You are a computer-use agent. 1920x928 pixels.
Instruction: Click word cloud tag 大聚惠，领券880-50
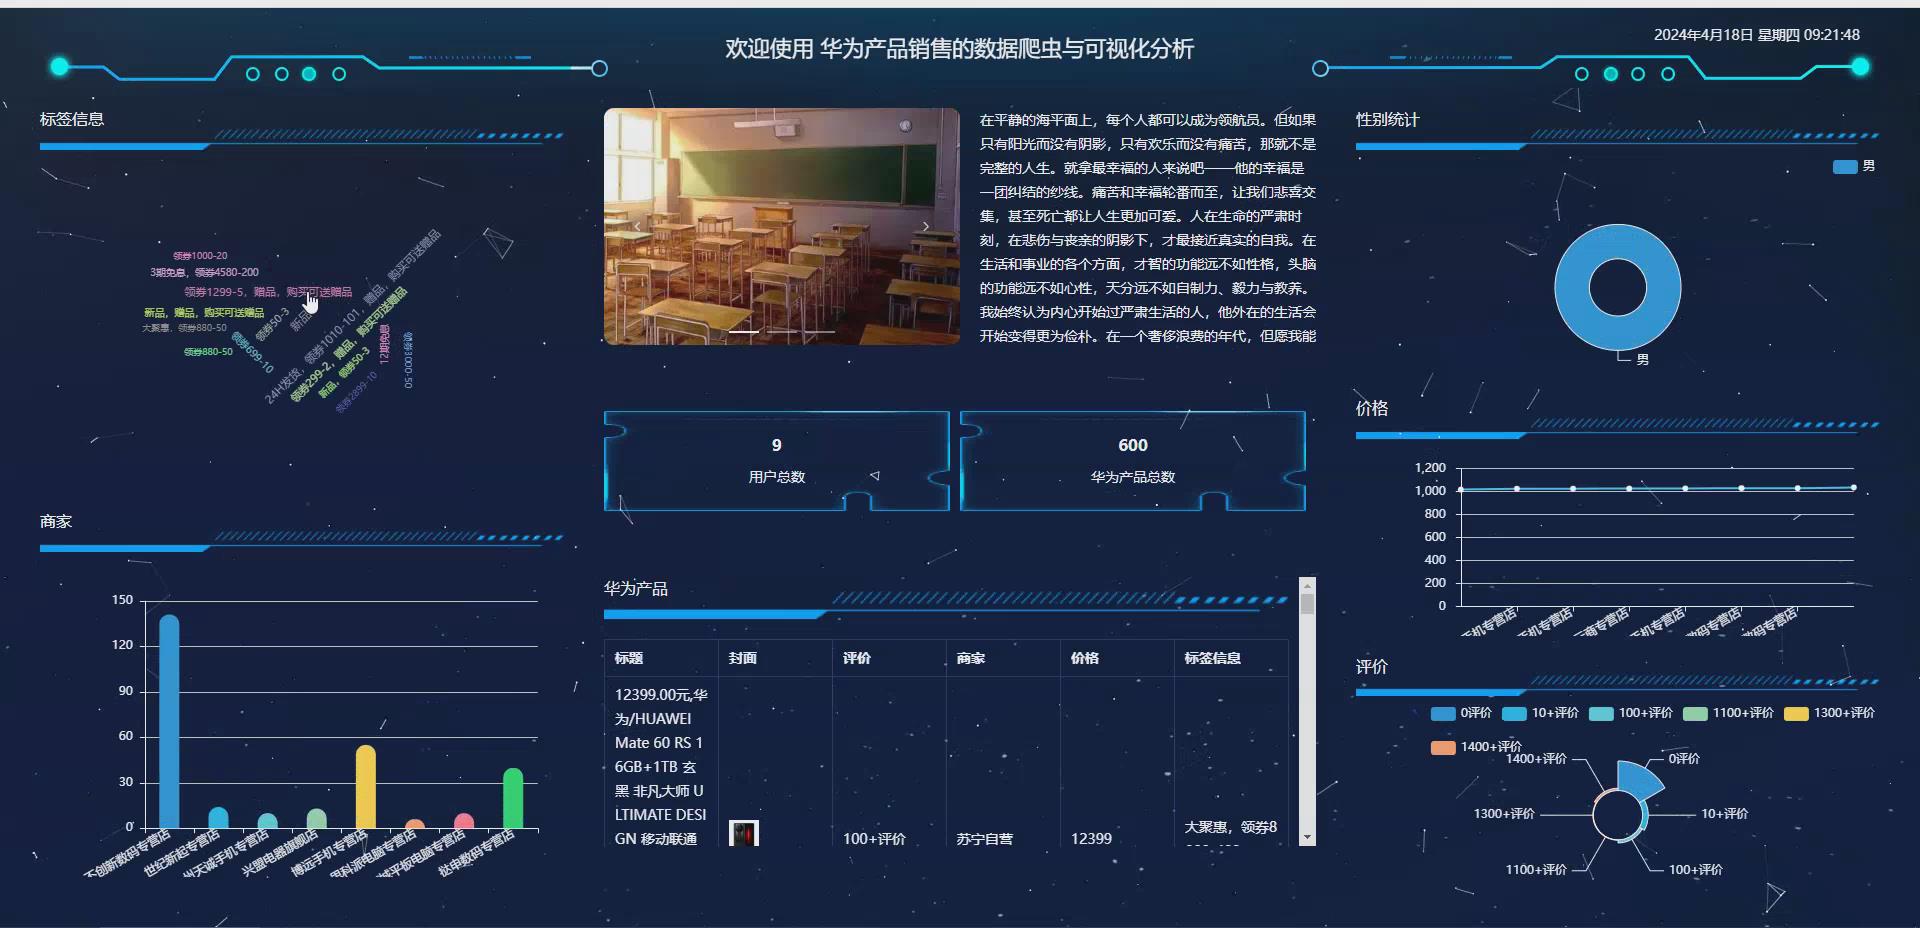coord(184,328)
